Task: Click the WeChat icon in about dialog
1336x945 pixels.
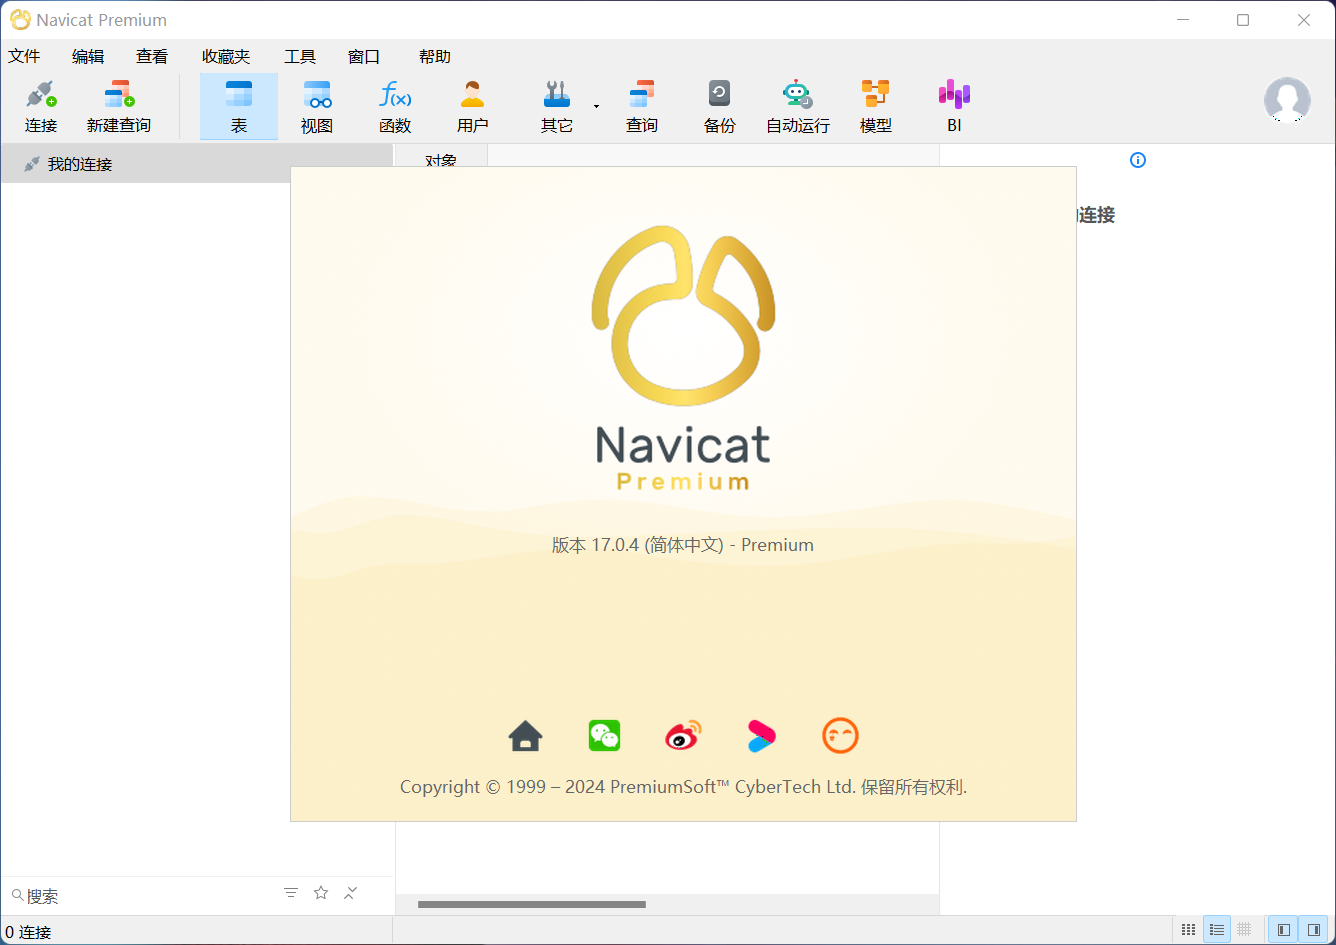Action: [604, 736]
